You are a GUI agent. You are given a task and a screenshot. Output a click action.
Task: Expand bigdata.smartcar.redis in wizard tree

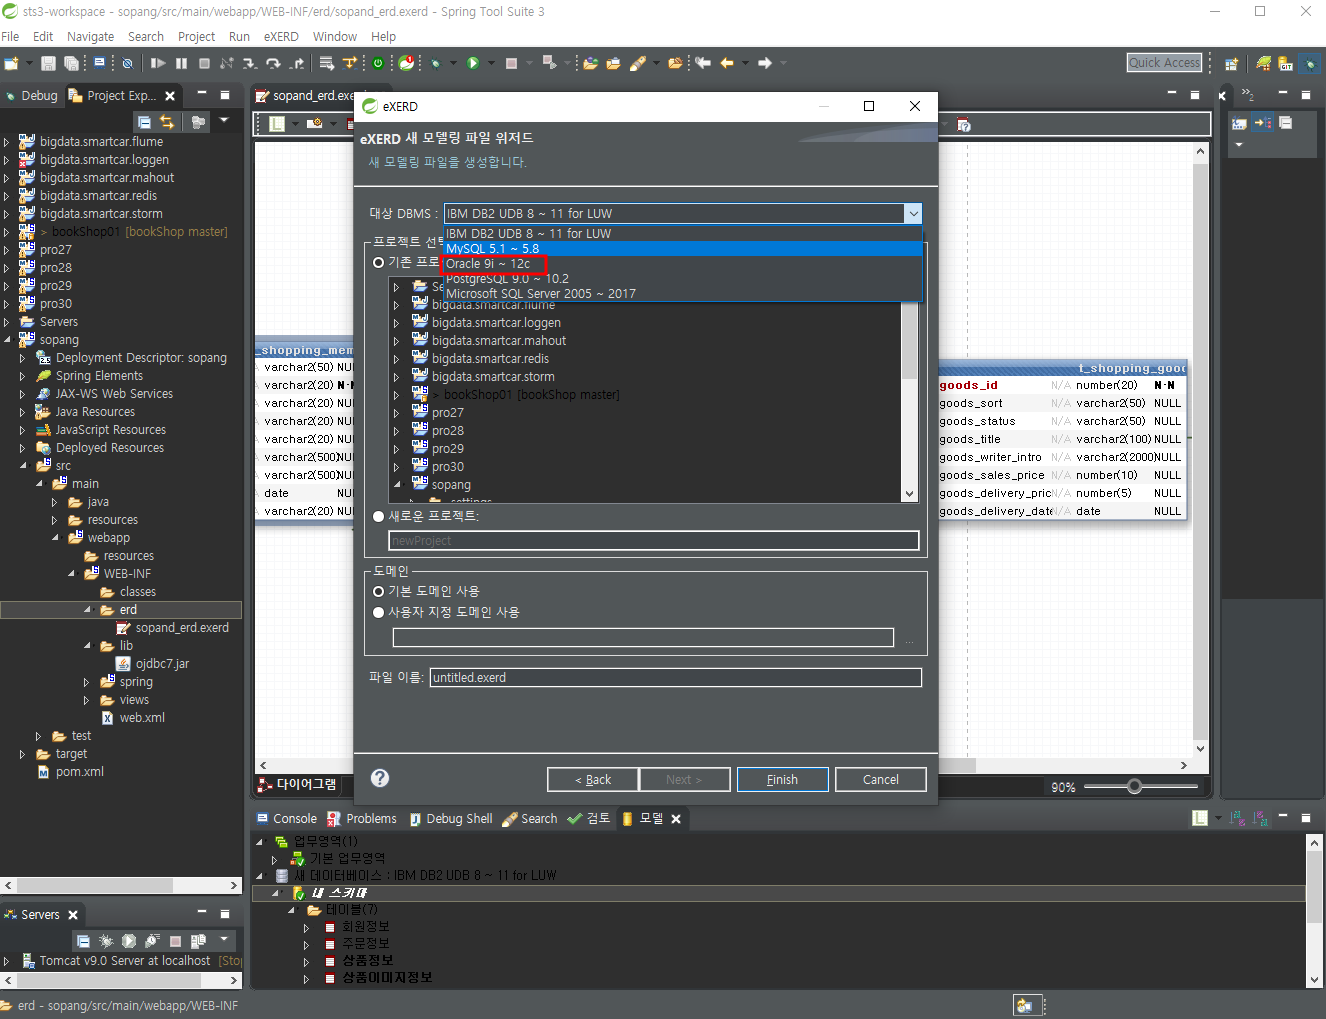pos(397,359)
